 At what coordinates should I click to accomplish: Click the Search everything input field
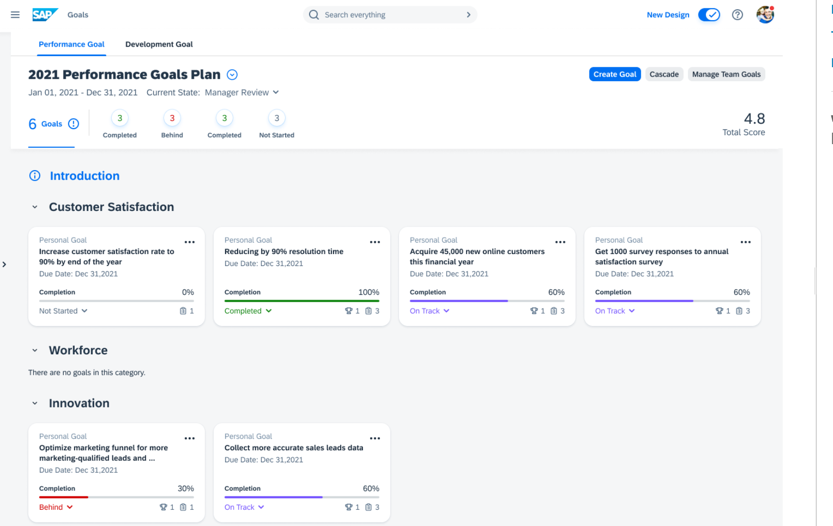click(390, 15)
